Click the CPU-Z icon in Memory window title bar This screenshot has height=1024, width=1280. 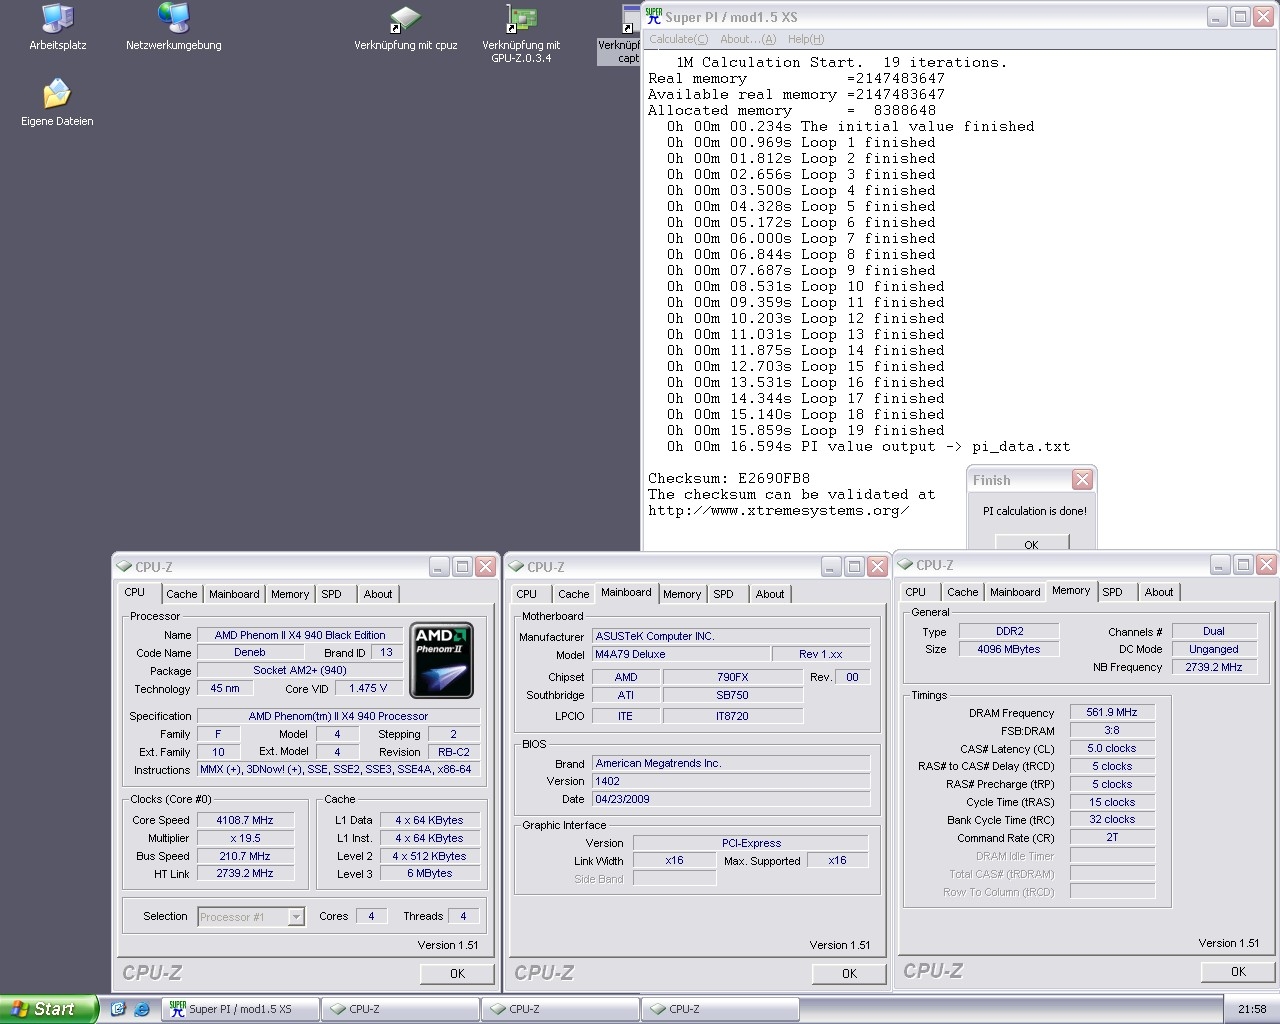point(907,565)
